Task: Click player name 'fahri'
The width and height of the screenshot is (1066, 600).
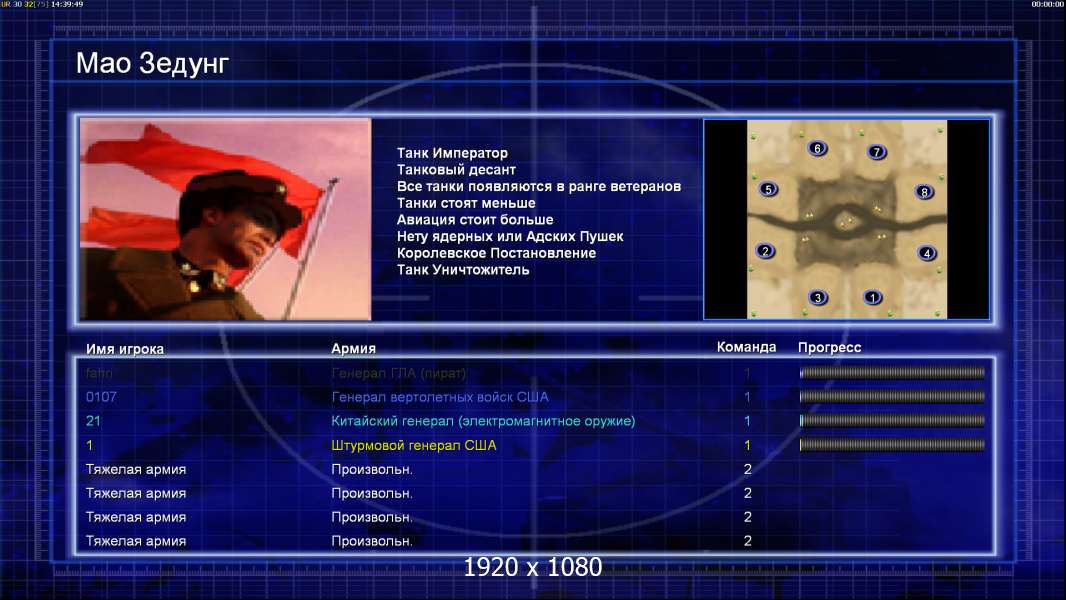Action: pos(99,373)
